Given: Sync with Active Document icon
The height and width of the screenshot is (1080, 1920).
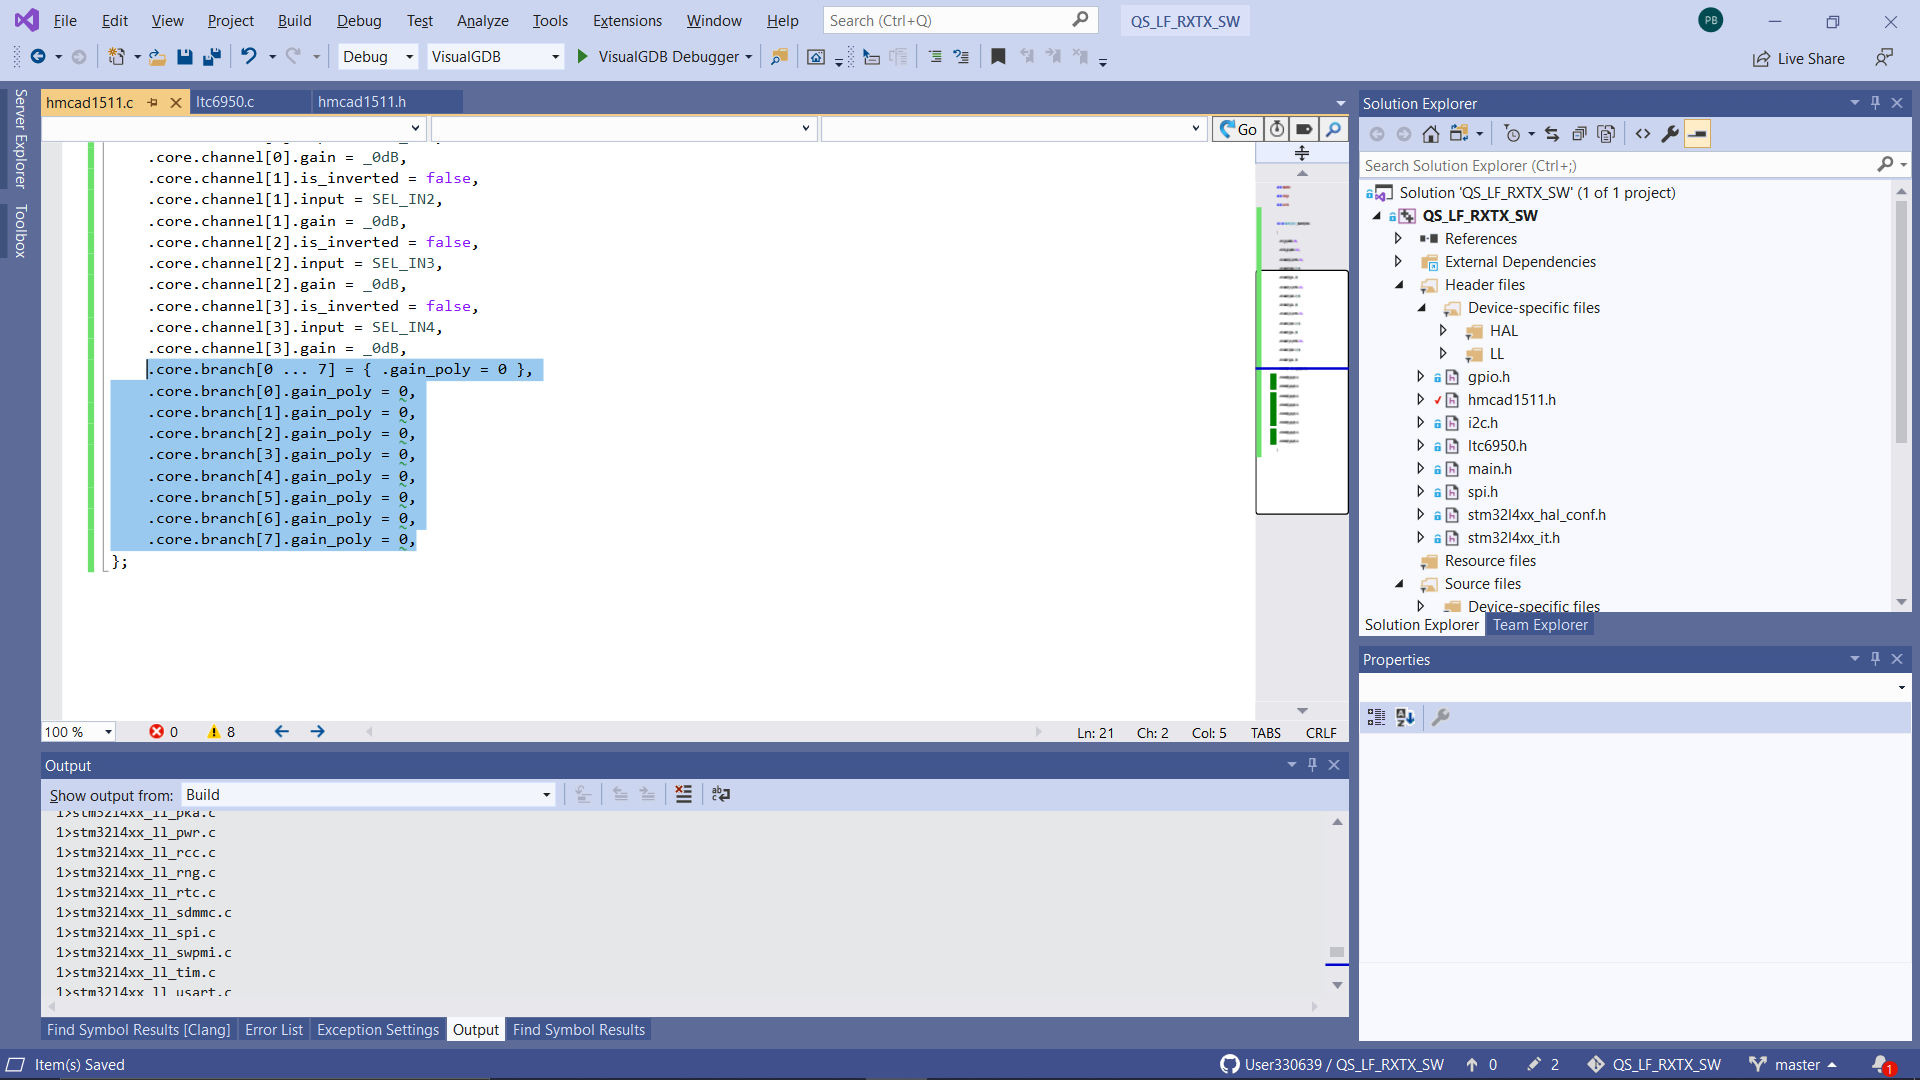Looking at the screenshot, I should pyautogui.click(x=1552, y=133).
